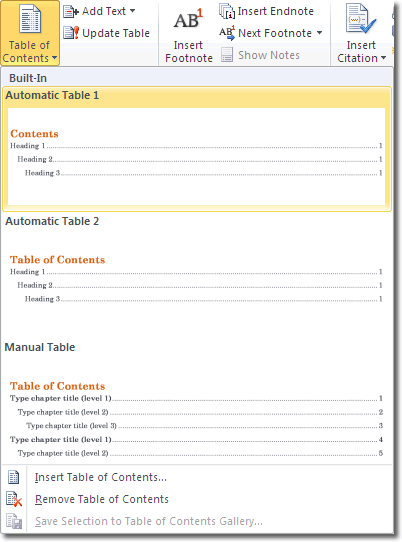Click the Insert Endnote icon
Screen dimensions: 402x542
[227, 11]
